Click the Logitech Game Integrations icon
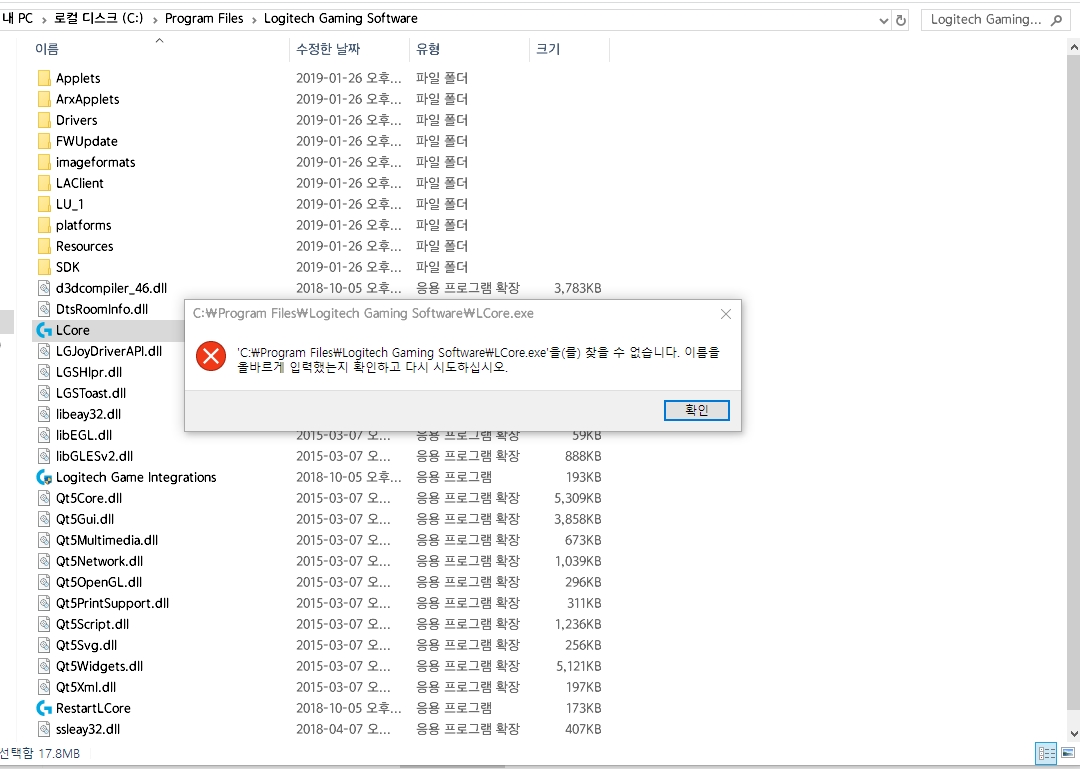 43,477
